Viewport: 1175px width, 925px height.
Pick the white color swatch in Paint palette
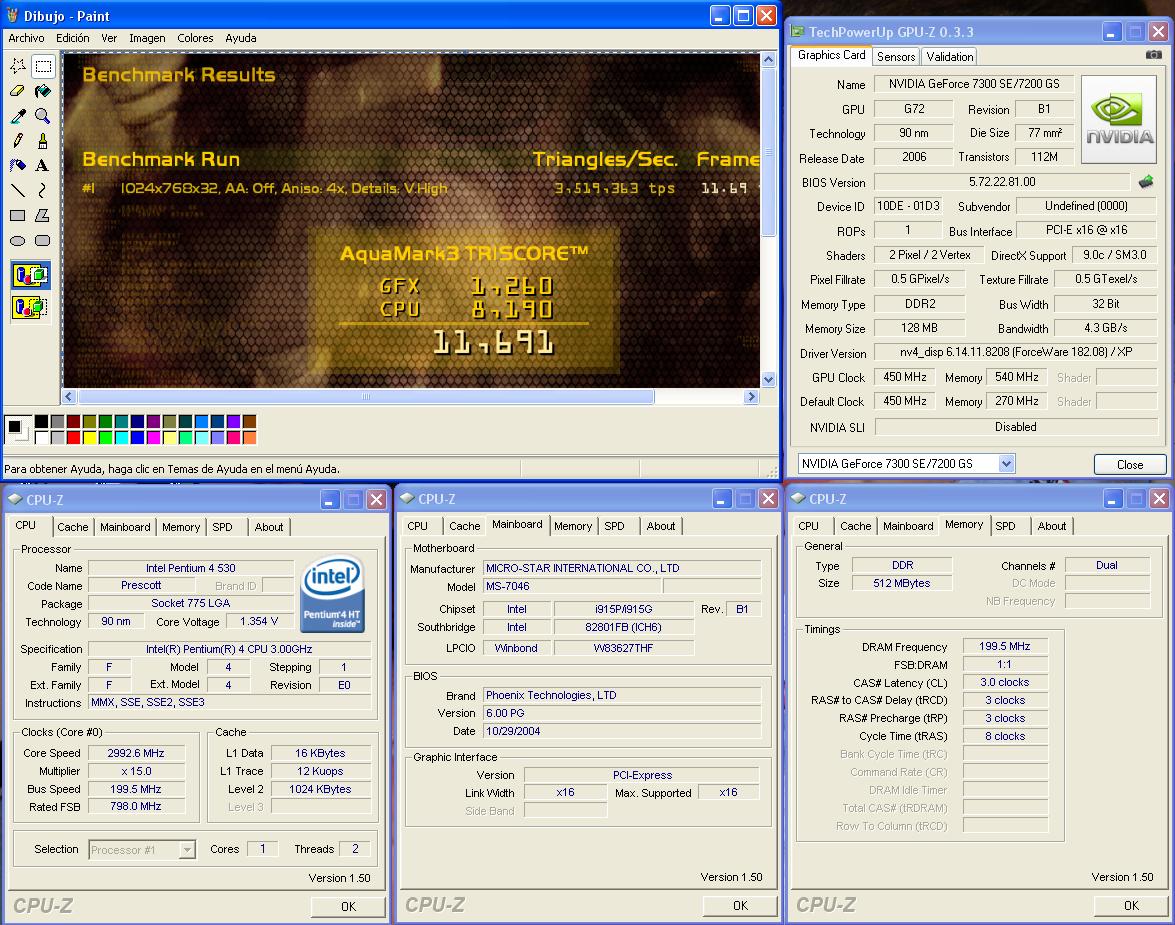click(x=41, y=437)
